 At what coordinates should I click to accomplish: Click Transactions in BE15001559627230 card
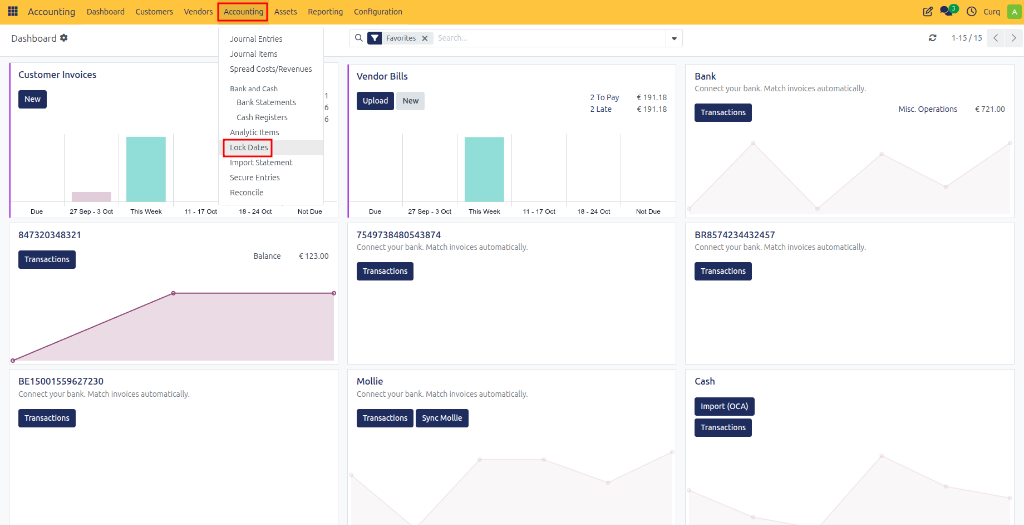tap(47, 418)
